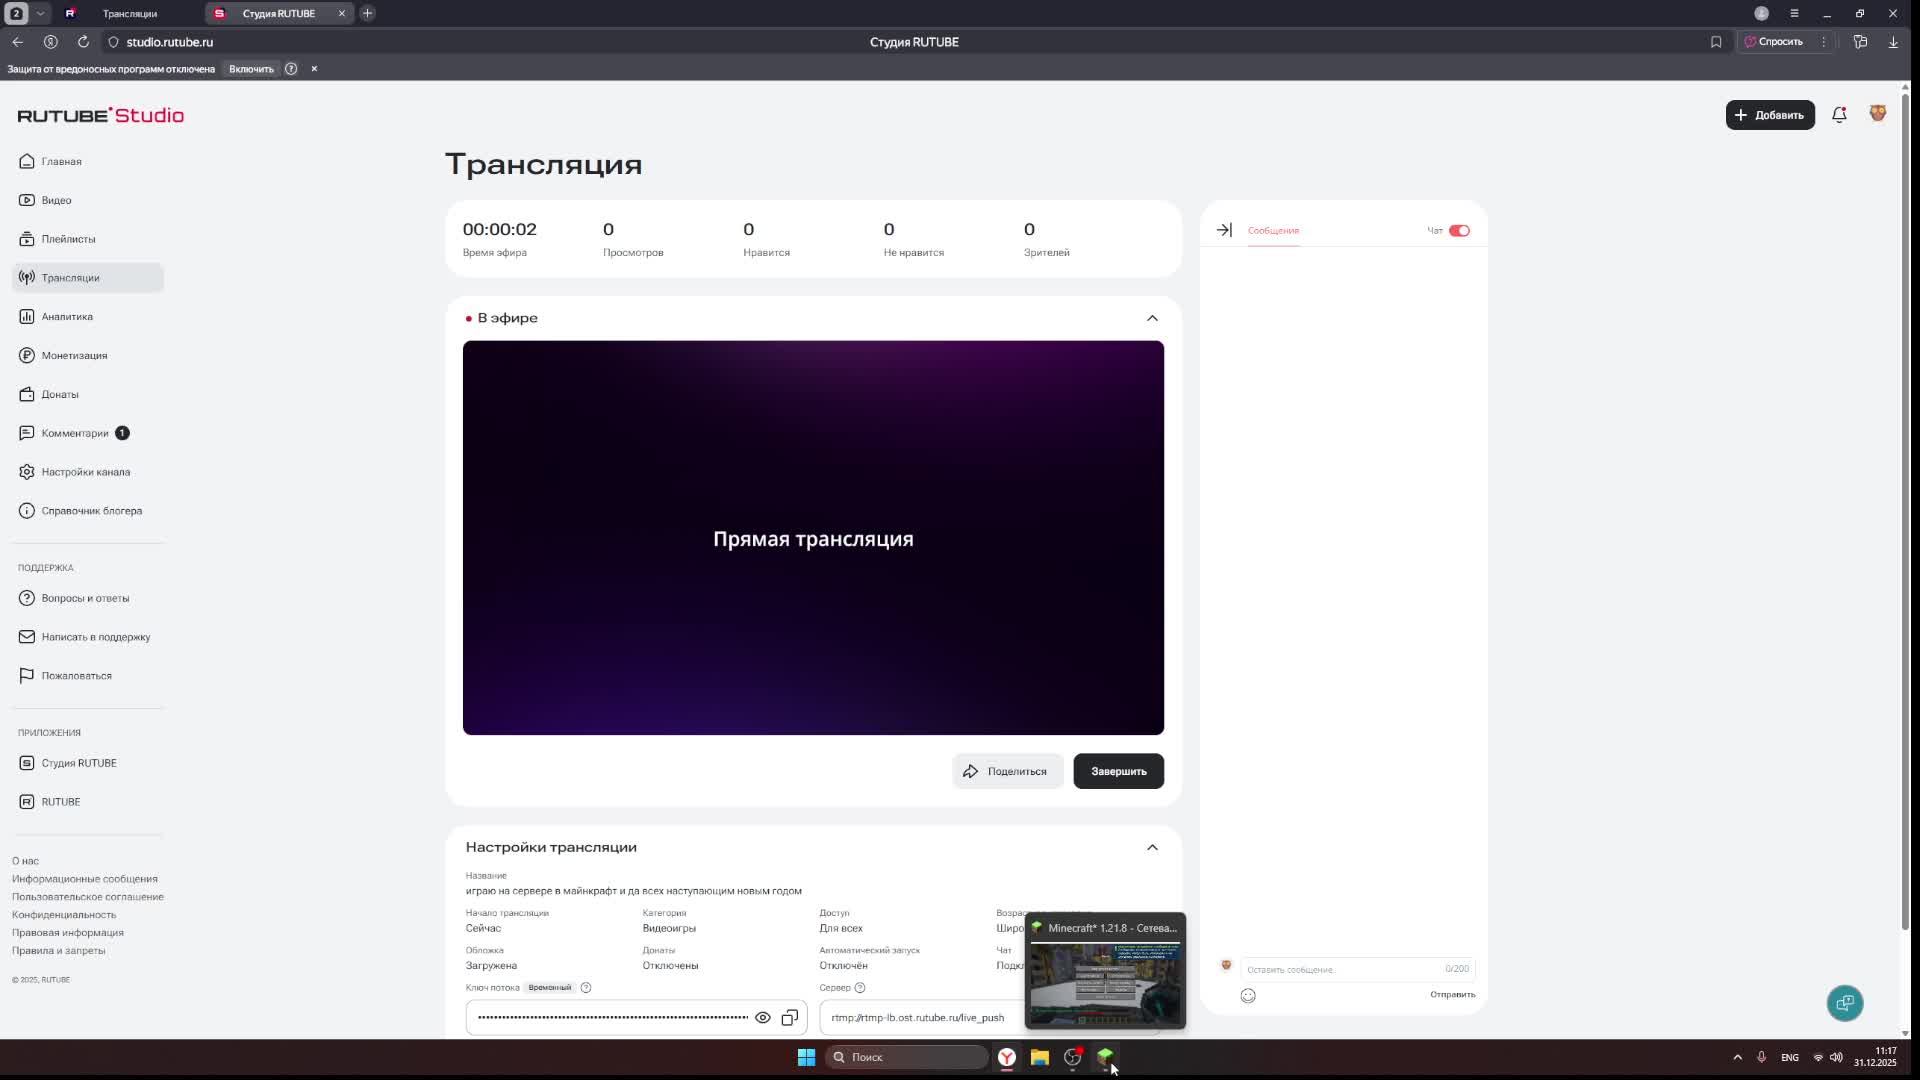Viewport: 1920px width, 1080px height.
Task: Click the help icon next to Сервер
Action: (859, 988)
